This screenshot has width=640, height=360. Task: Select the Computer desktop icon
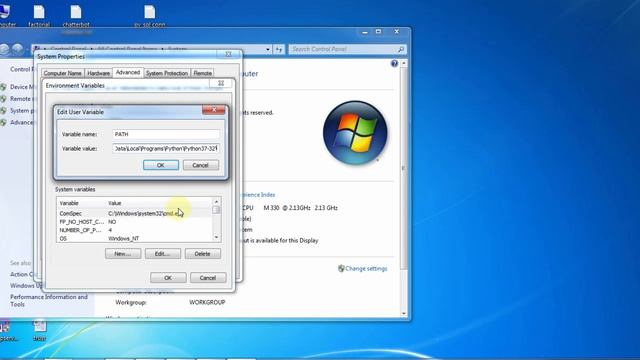[x=5, y=16]
